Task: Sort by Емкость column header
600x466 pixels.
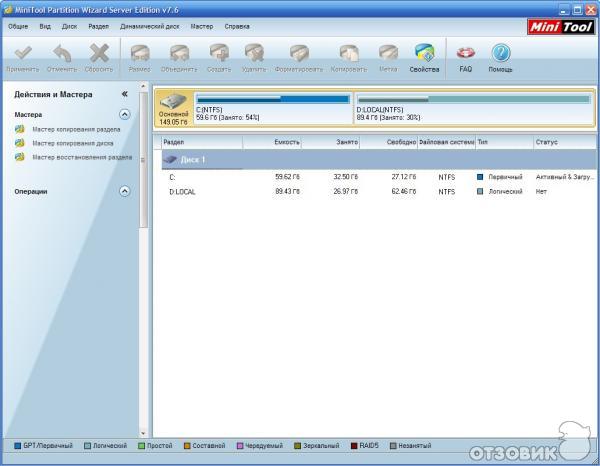Action: tap(272, 142)
